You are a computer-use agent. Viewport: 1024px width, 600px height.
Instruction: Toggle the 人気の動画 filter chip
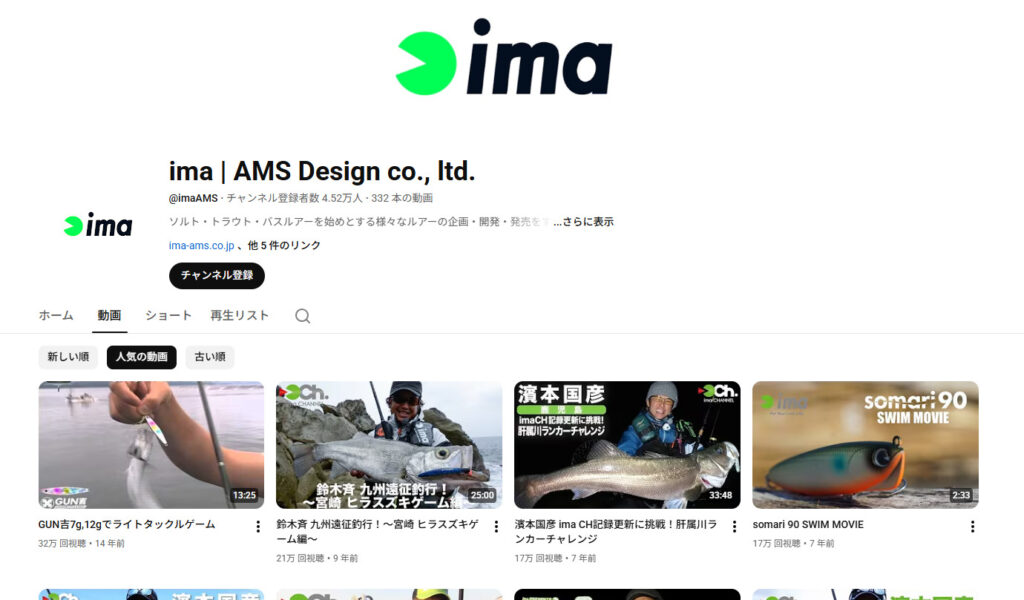pyautogui.click(x=140, y=356)
